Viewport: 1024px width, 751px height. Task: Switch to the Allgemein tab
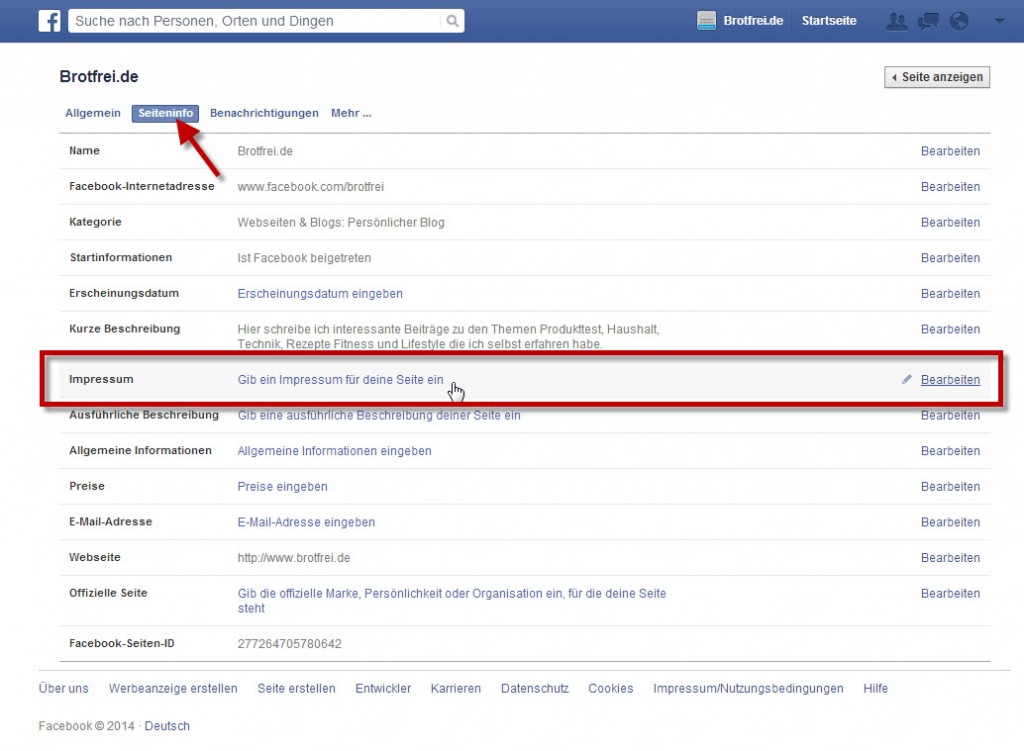click(x=92, y=113)
